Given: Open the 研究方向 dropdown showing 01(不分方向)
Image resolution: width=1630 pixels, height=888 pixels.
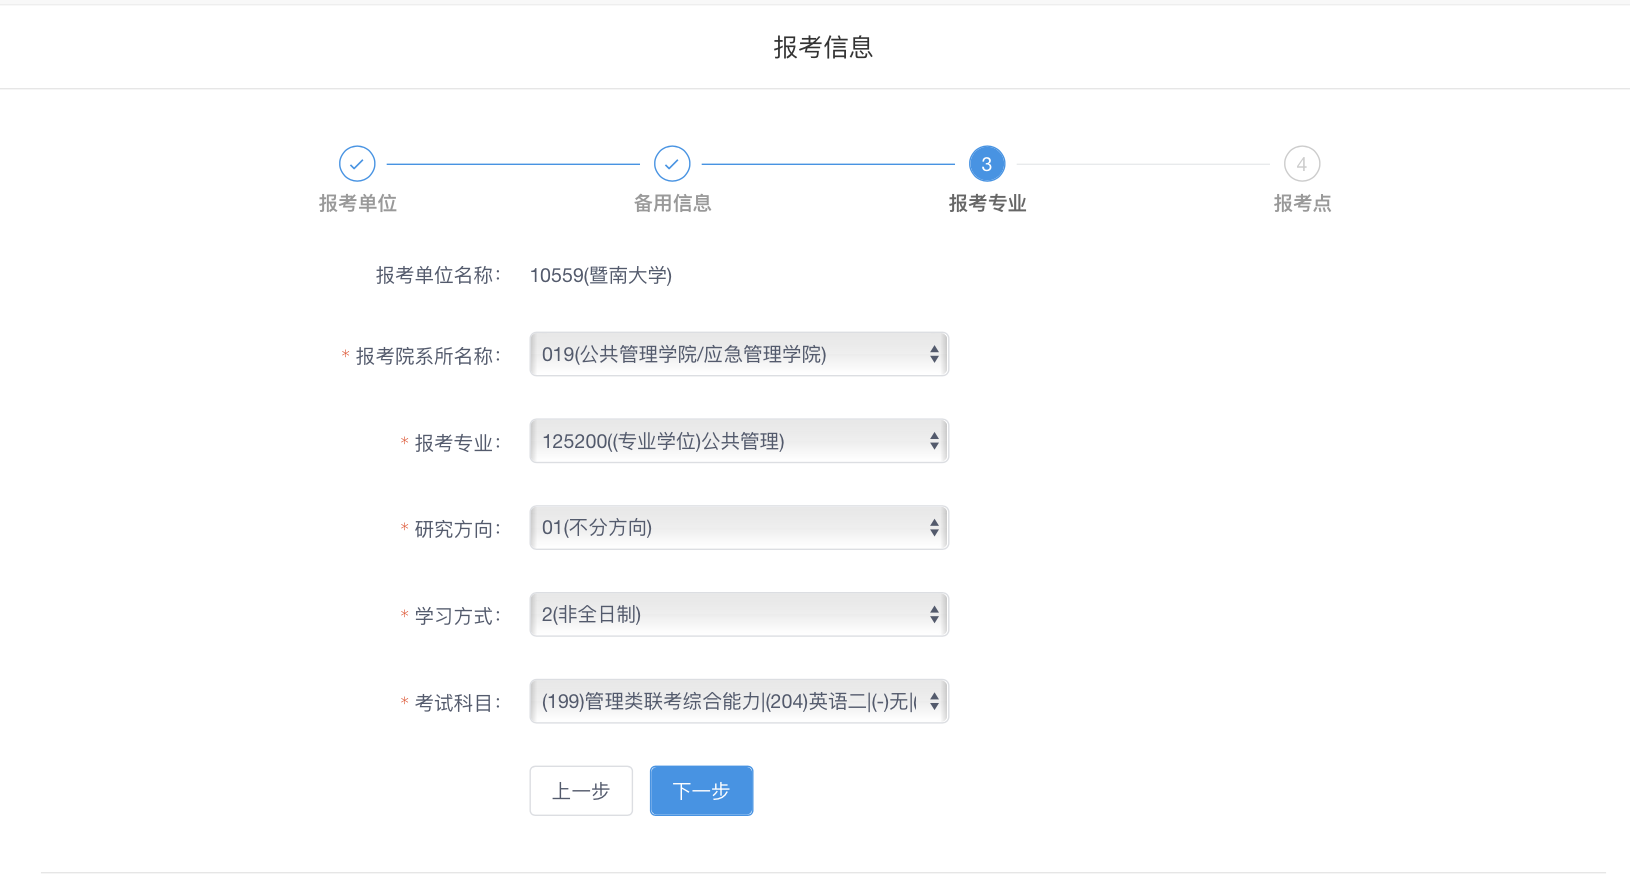Looking at the screenshot, I should (739, 527).
